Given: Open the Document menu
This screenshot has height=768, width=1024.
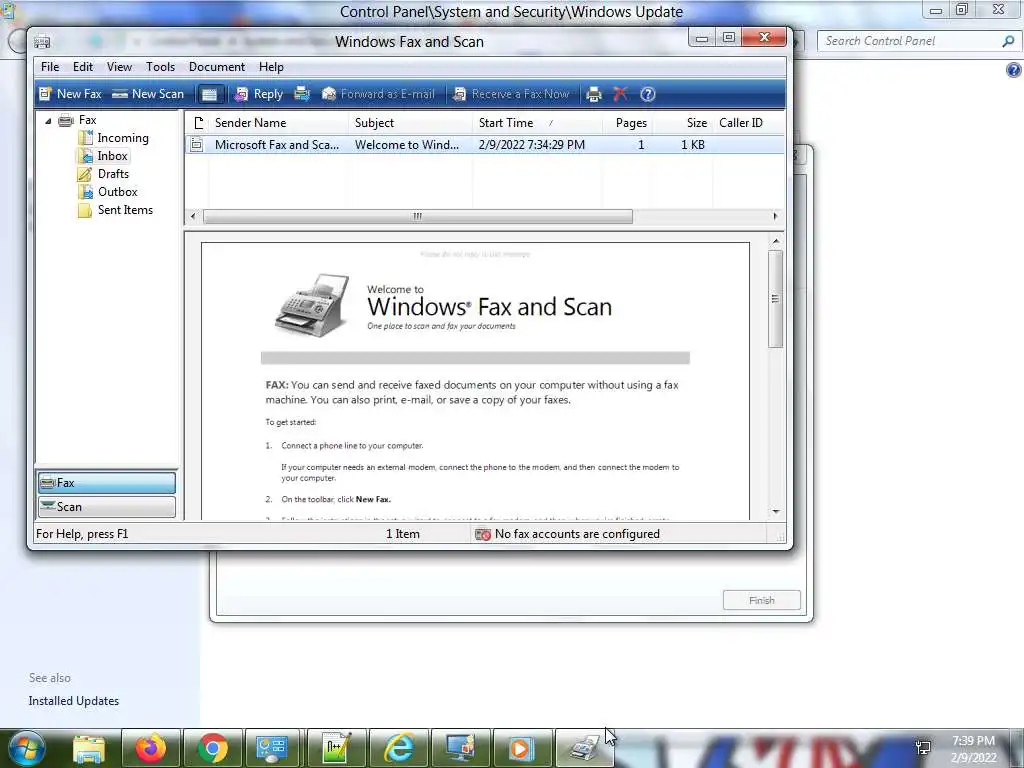Looking at the screenshot, I should (217, 67).
